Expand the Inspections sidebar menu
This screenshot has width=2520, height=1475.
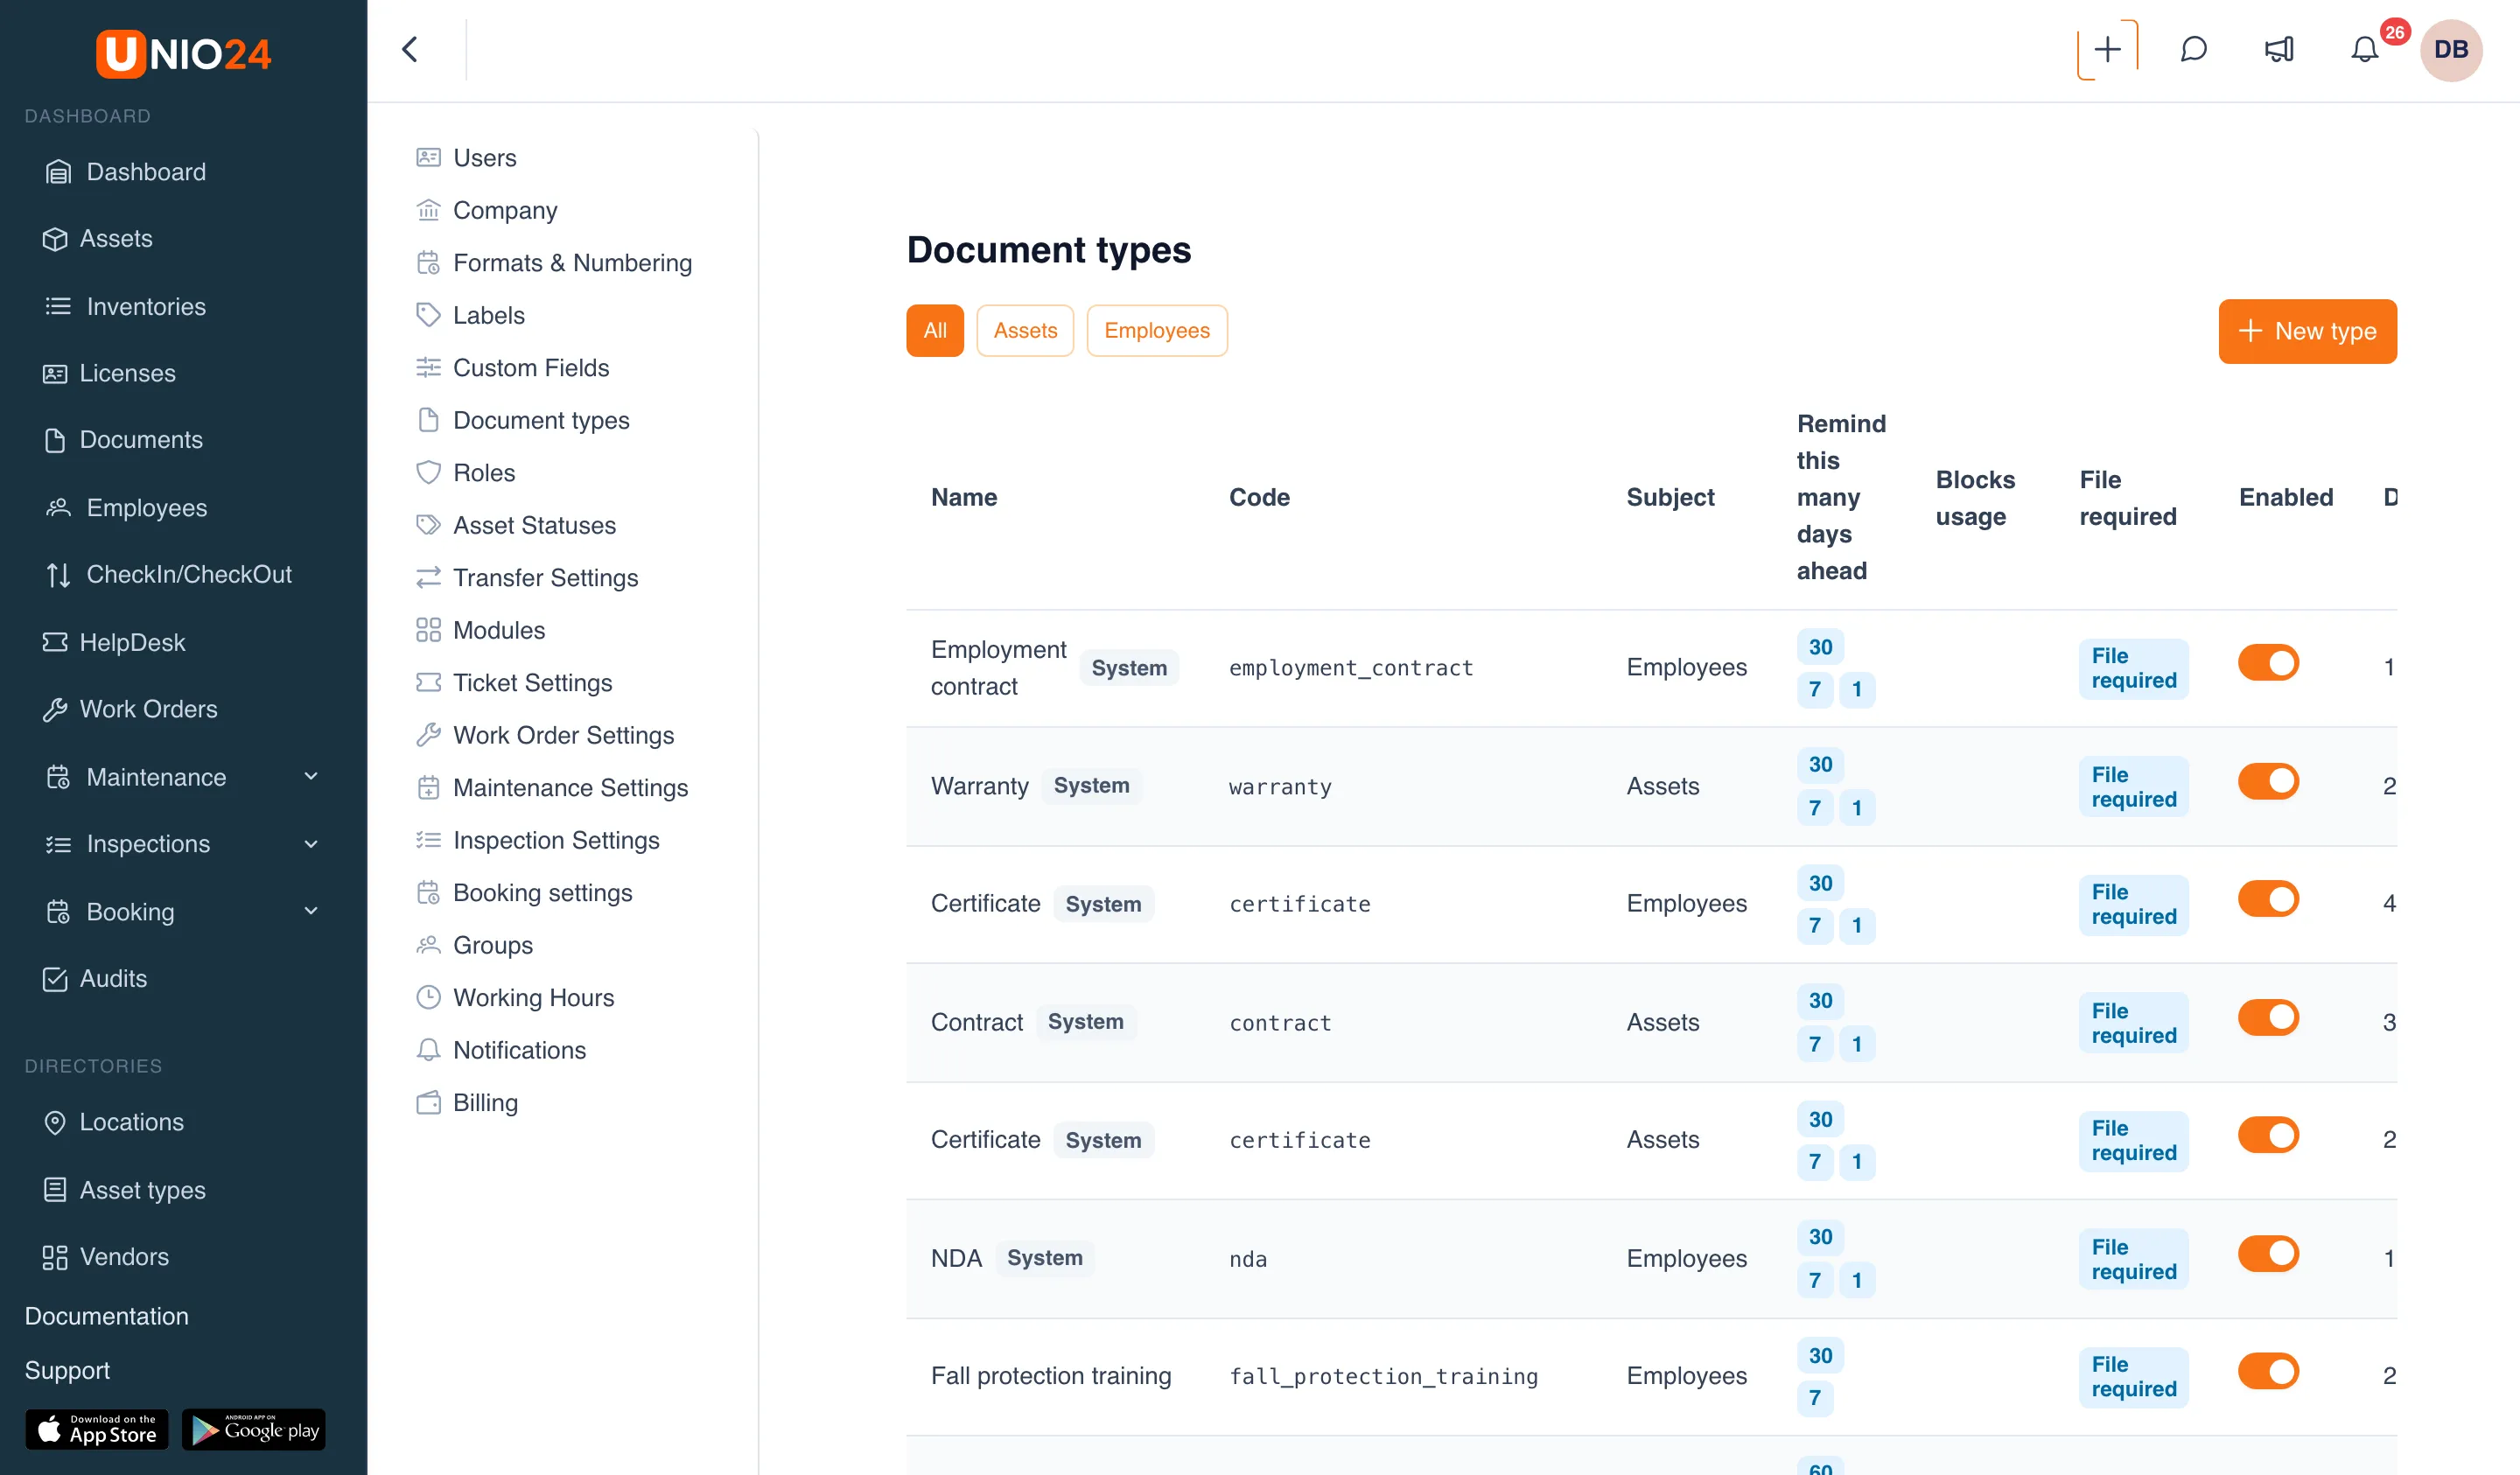pos(311,844)
